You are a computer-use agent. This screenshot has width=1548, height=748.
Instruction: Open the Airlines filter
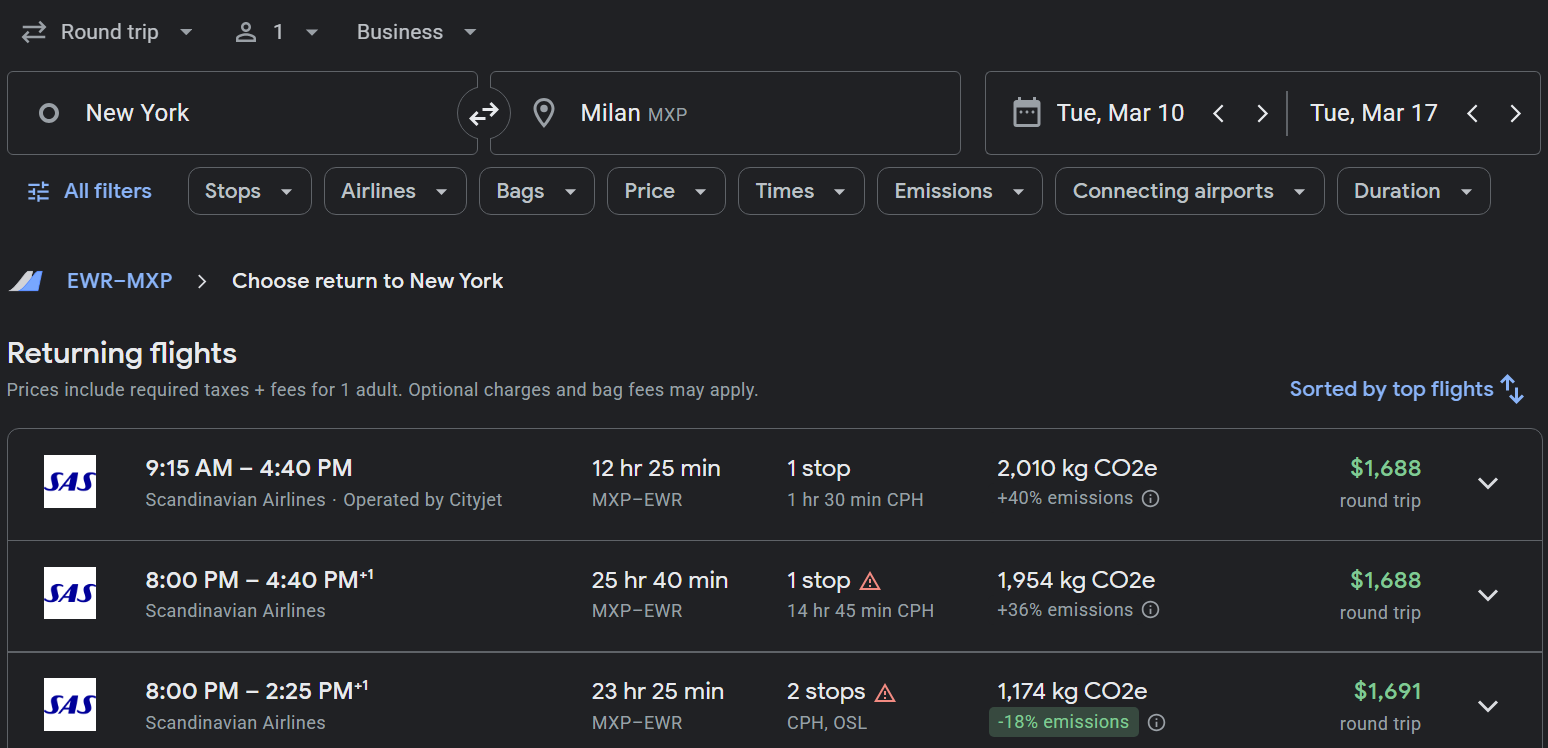[394, 191]
